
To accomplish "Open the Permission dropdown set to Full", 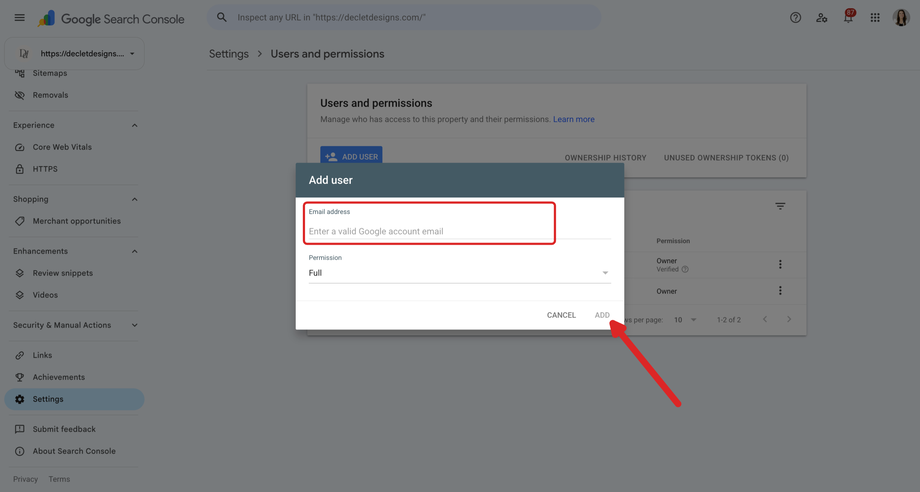I will [x=459, y=273].
